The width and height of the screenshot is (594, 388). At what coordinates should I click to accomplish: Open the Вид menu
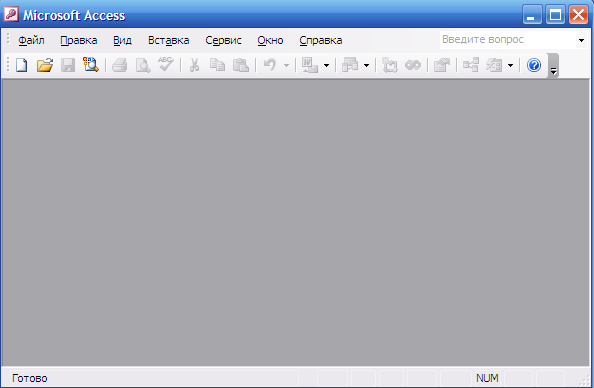coord(122,40)
